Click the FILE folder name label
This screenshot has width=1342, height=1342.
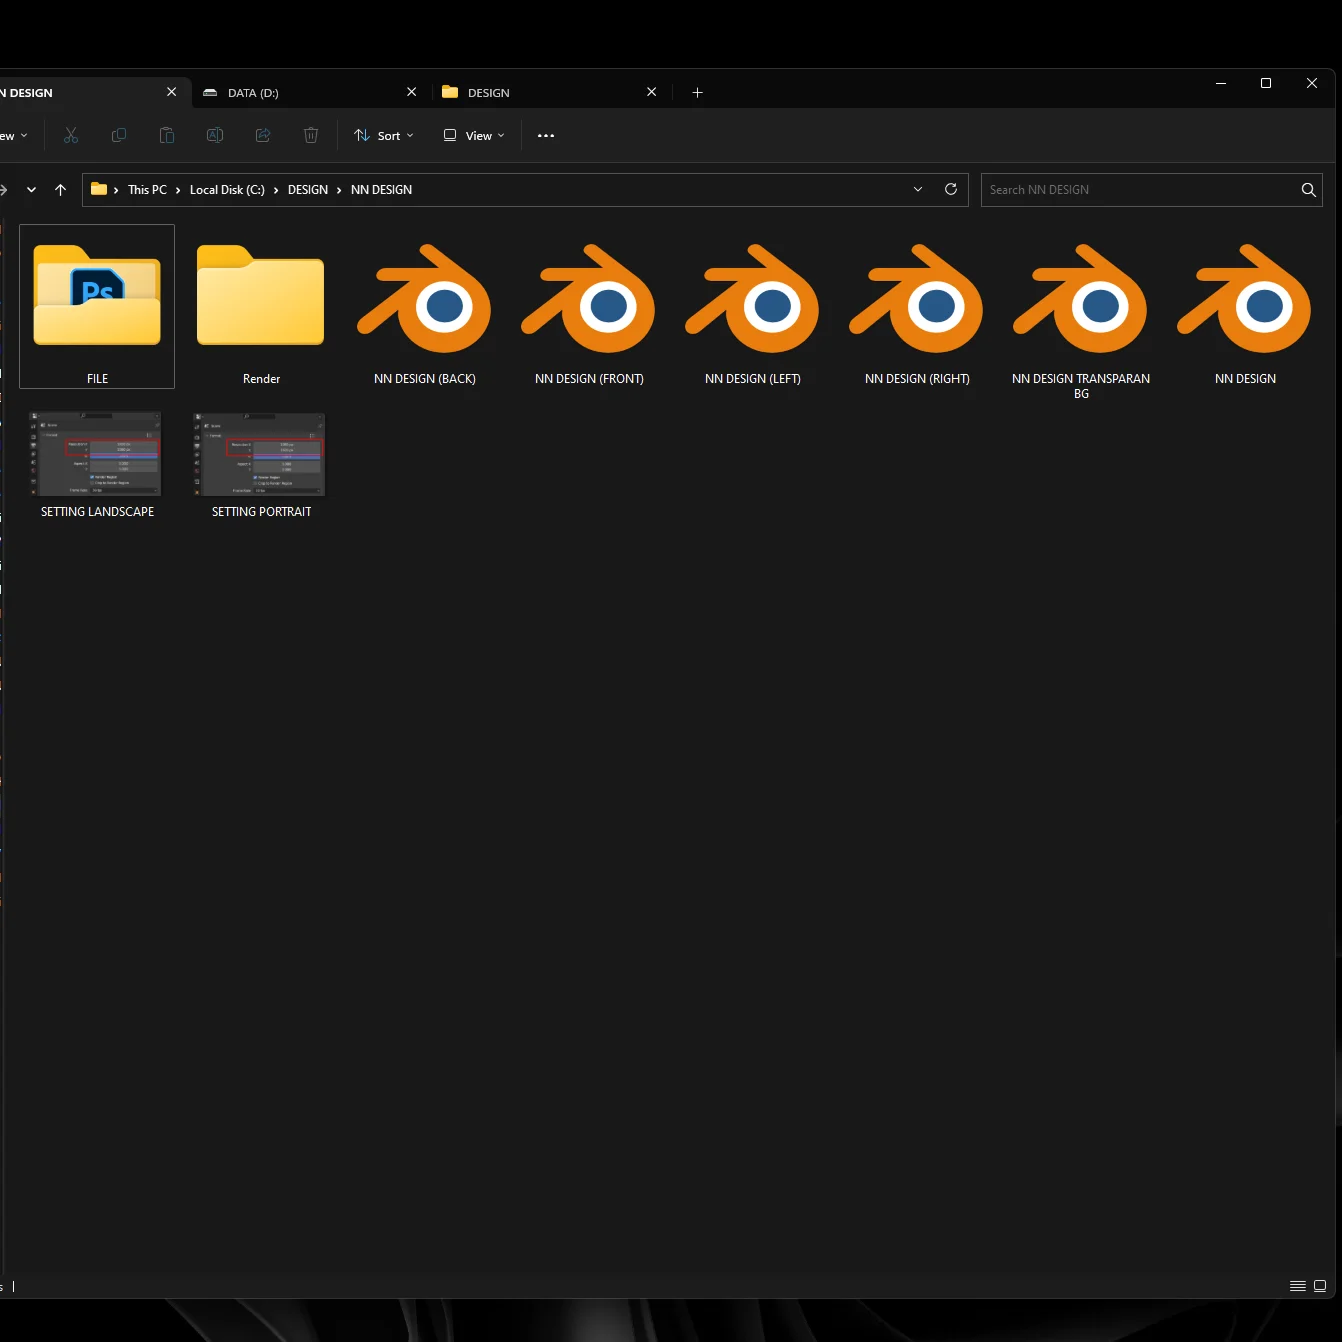[x=97, y=379]
